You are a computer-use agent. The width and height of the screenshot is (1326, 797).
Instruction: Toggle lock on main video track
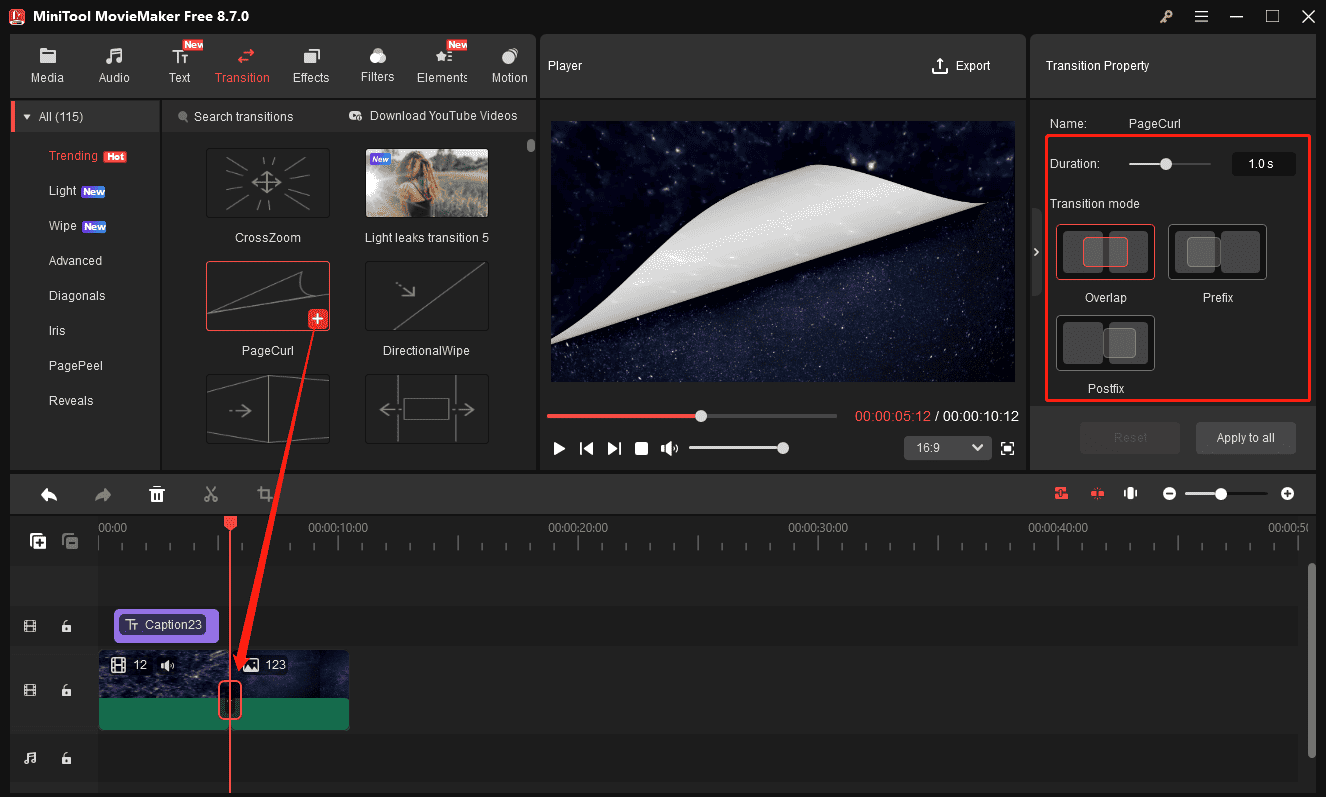coord(66,690)
